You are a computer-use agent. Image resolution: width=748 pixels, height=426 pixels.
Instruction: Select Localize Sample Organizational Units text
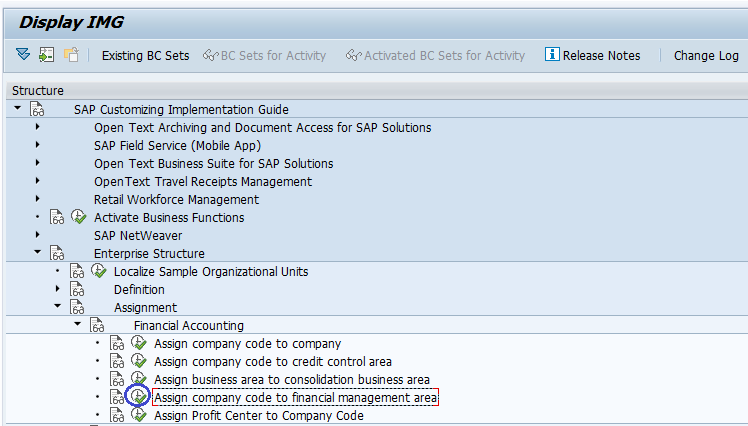211,271
